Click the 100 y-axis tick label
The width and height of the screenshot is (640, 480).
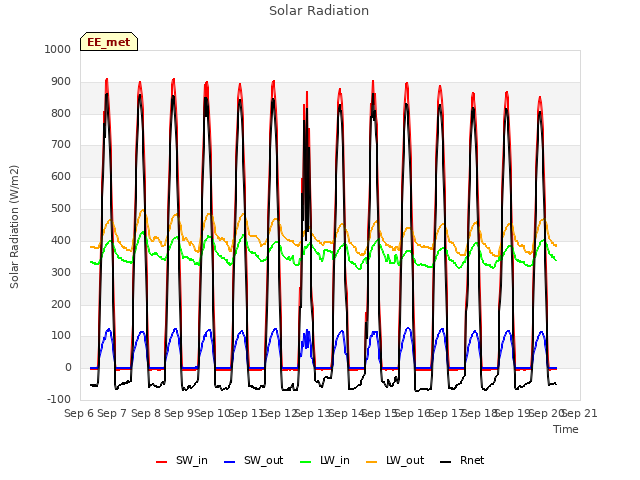click(61, 336)
